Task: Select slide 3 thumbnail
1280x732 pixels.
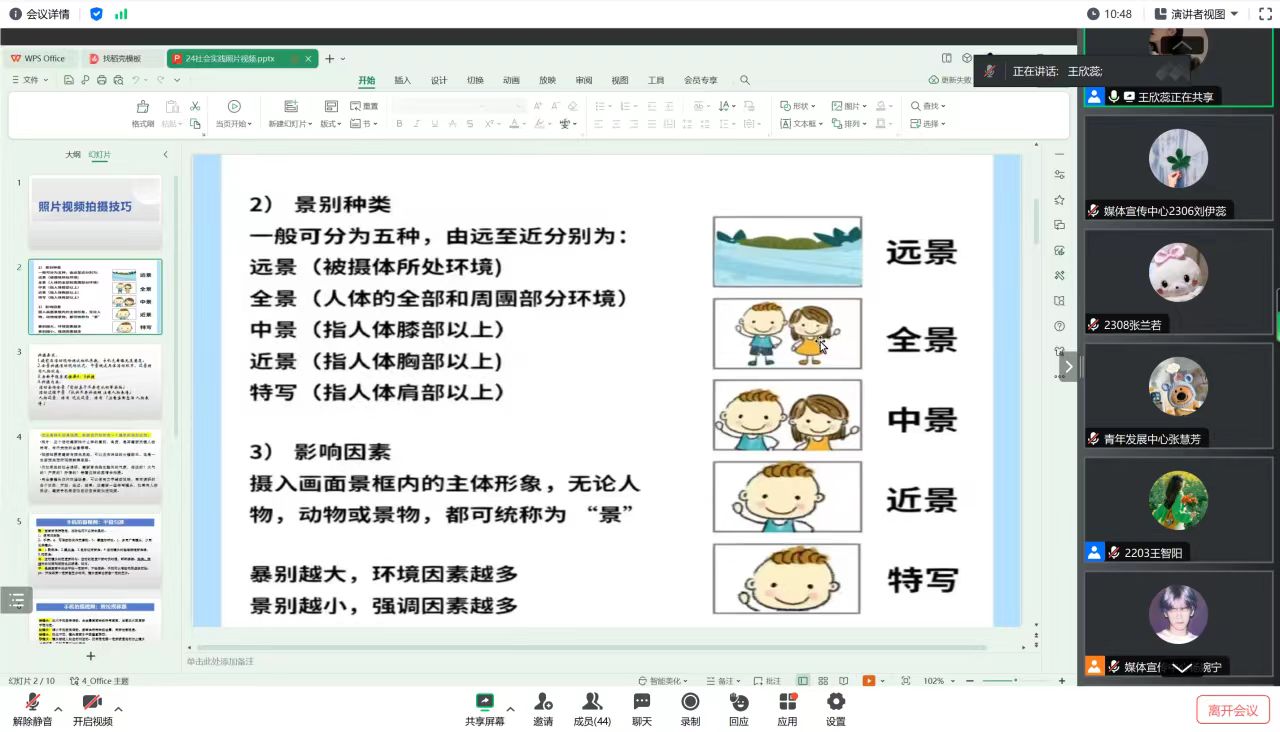Action: [x=95, y=382]
